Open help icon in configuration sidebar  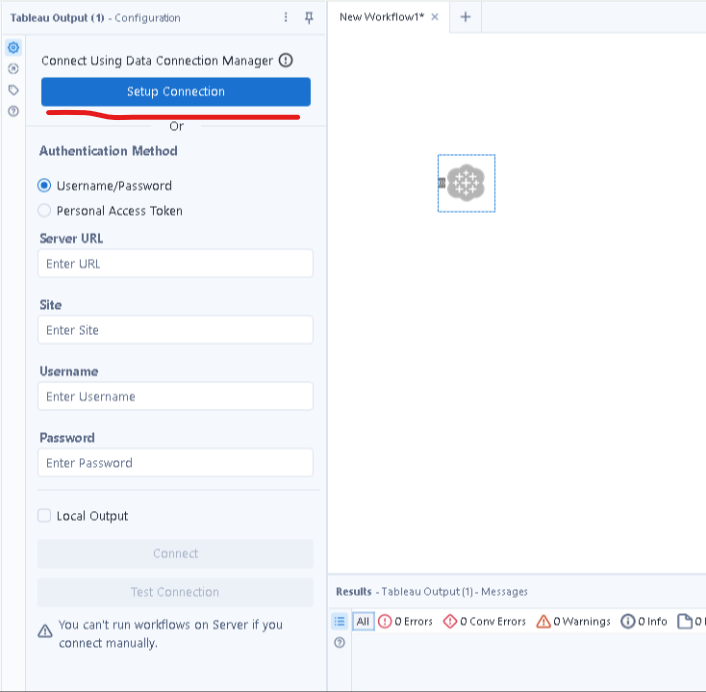pos(13,111)
